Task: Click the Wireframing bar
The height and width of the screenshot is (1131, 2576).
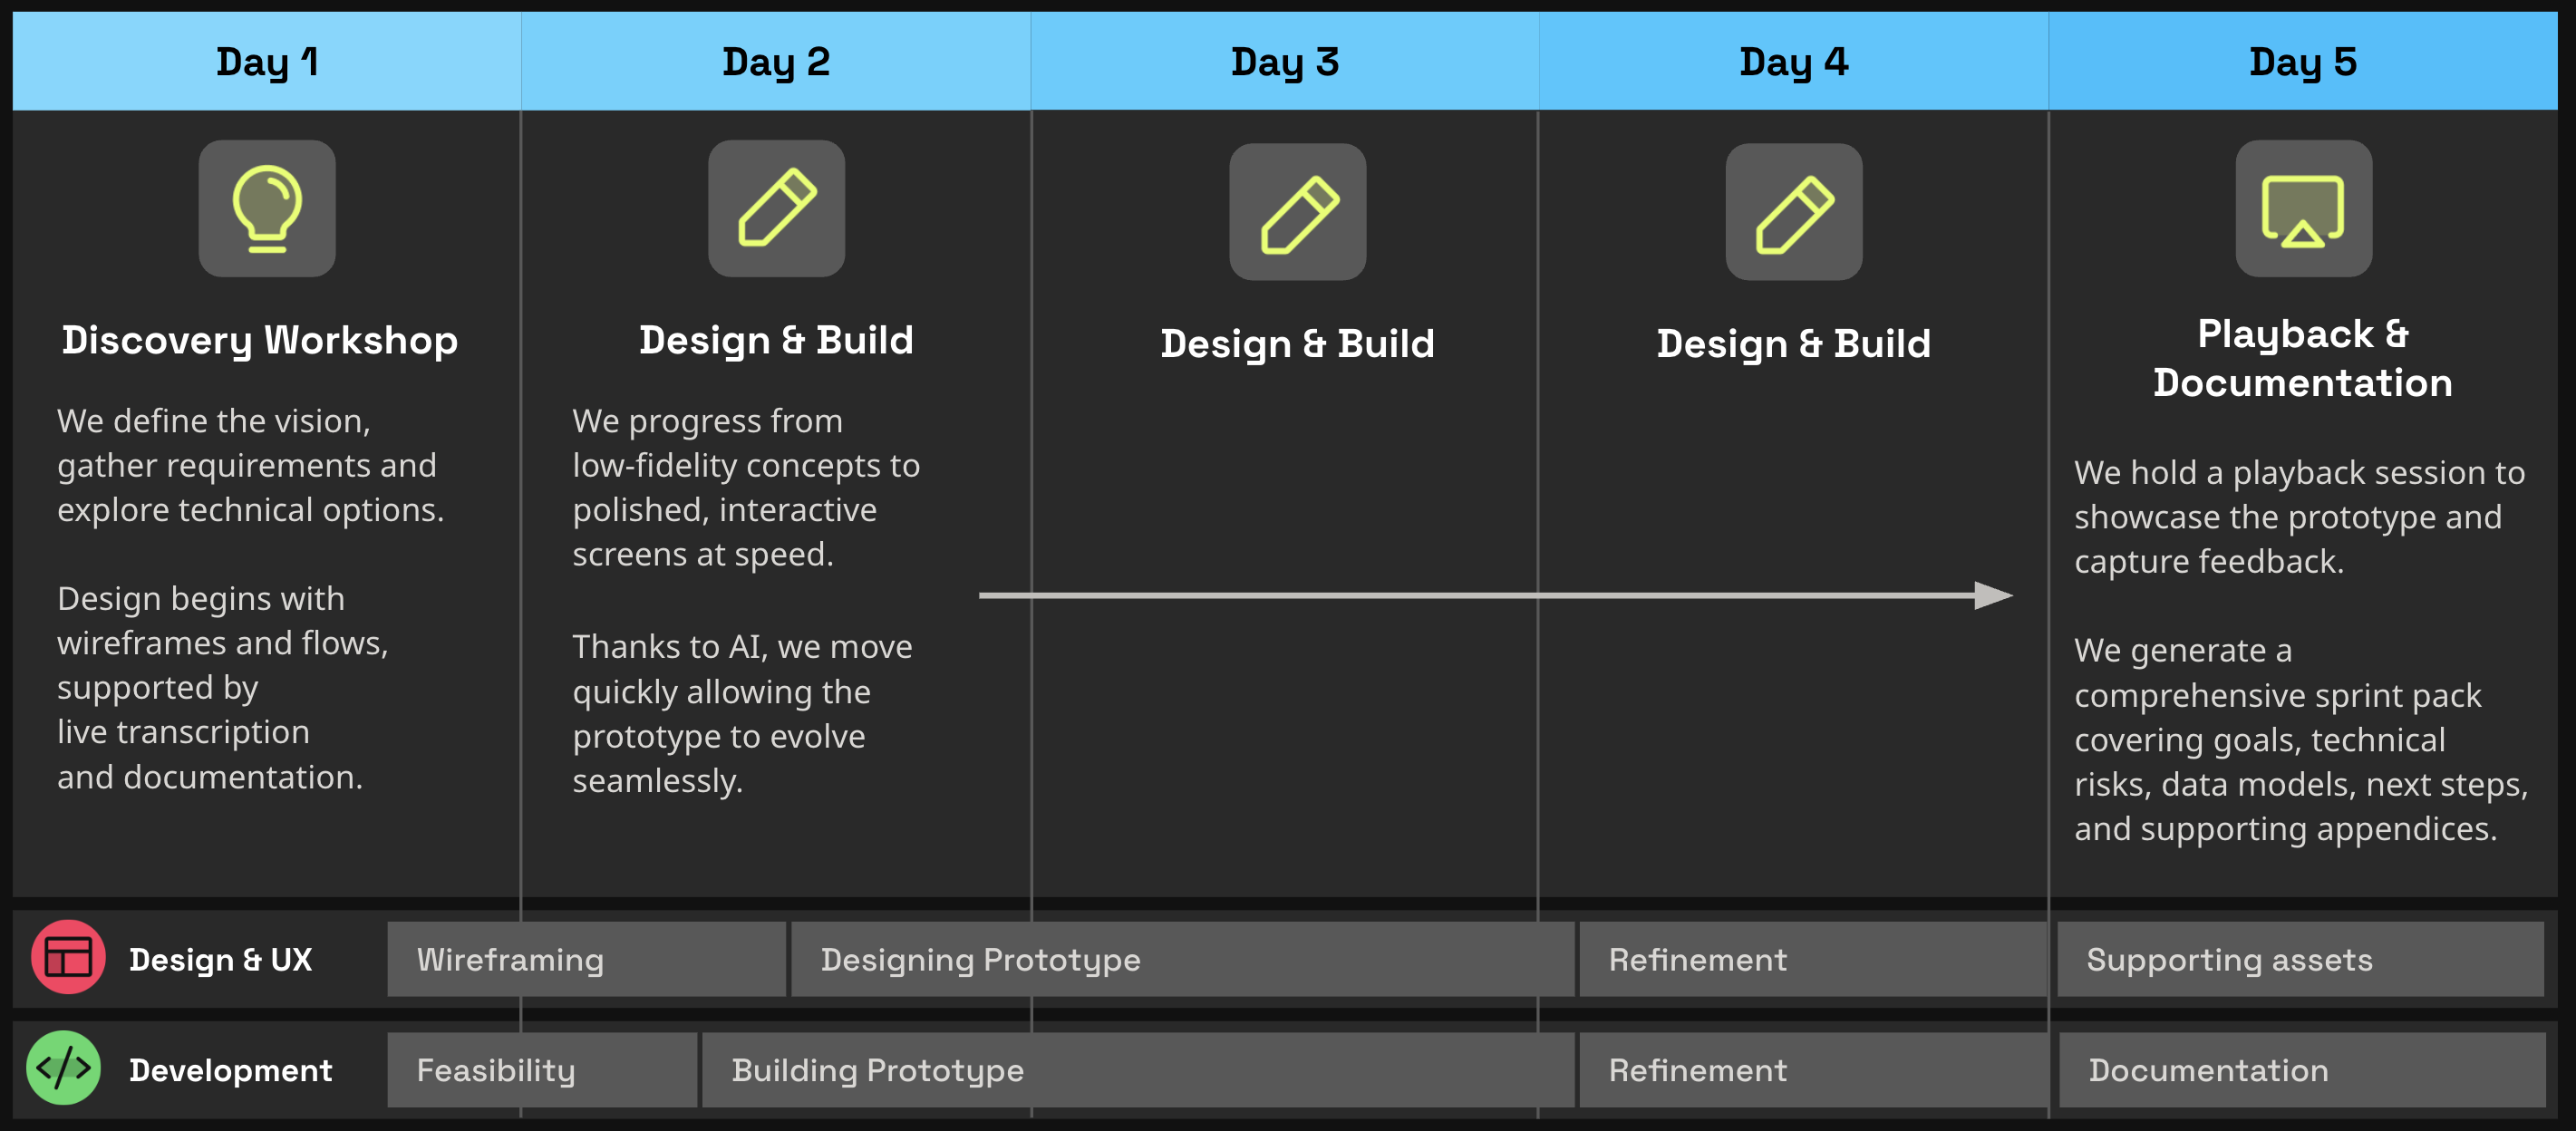Action: (x=586, y=959)
